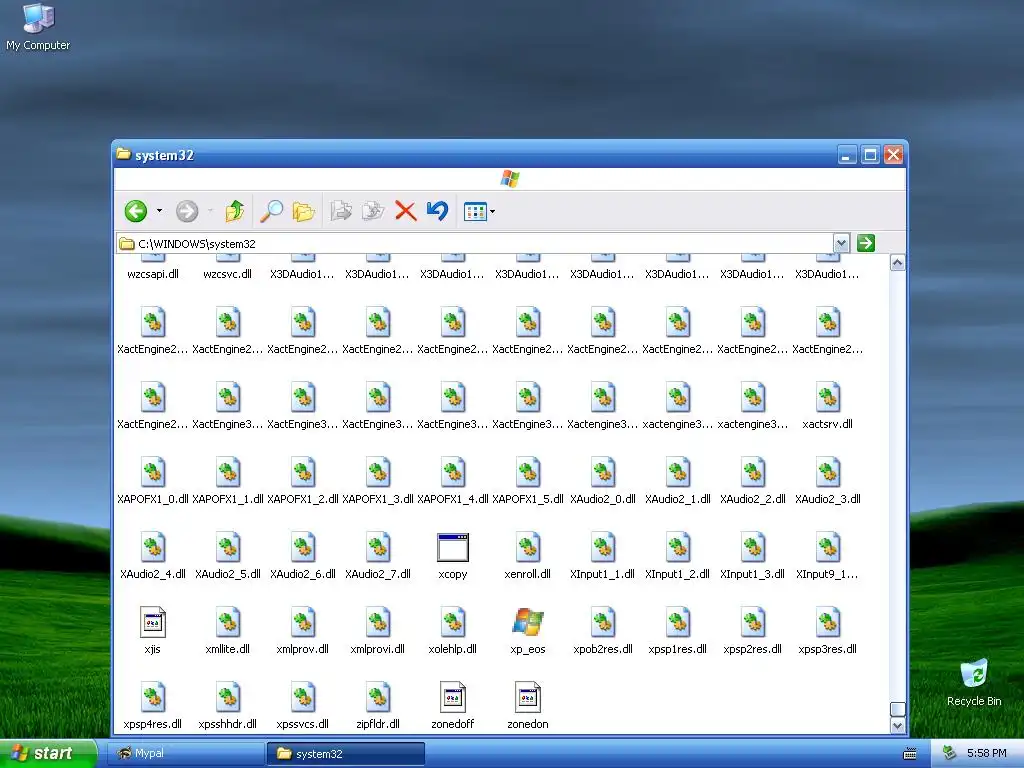Click the XAudio2_3.dll file name
Screen dimensions: 1024x768
(827, 499)
